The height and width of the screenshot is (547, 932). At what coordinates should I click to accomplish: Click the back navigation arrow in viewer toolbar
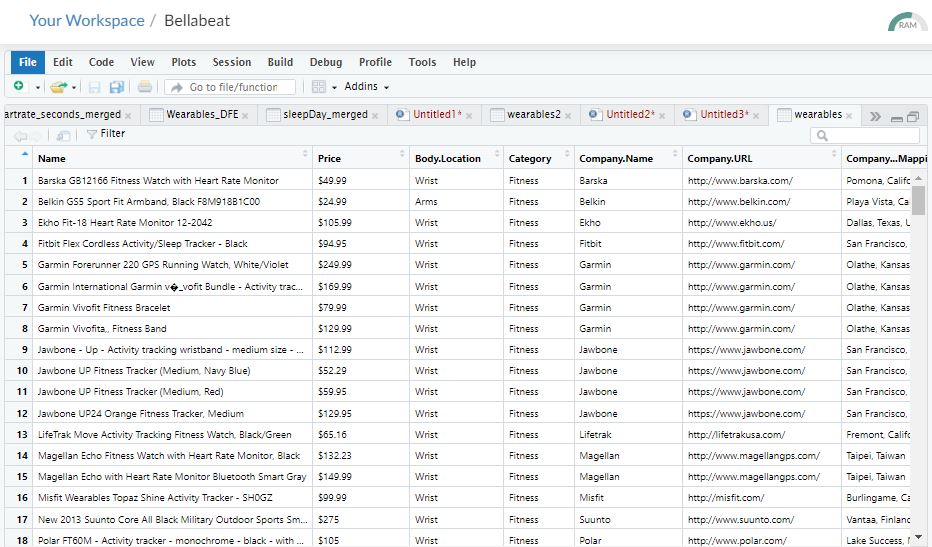[20, 136]
